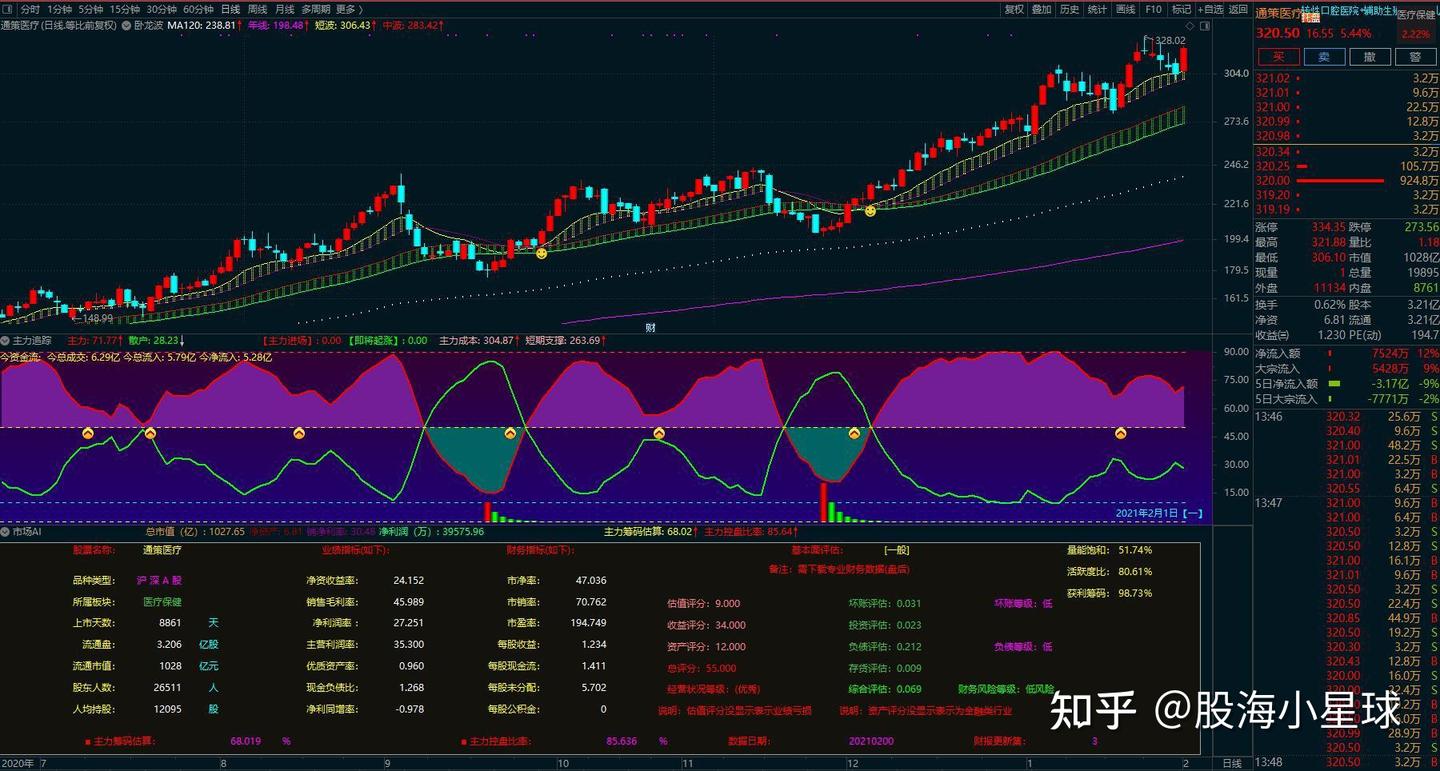Click the 净流入额 7524万 row
The image size is (1440, 771).
click(1346, 353)
